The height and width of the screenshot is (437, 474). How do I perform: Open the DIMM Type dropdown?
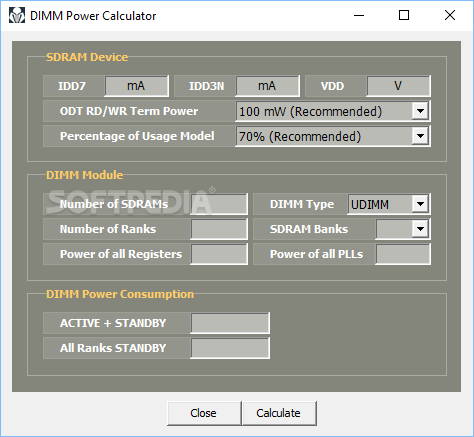point(389,204)
